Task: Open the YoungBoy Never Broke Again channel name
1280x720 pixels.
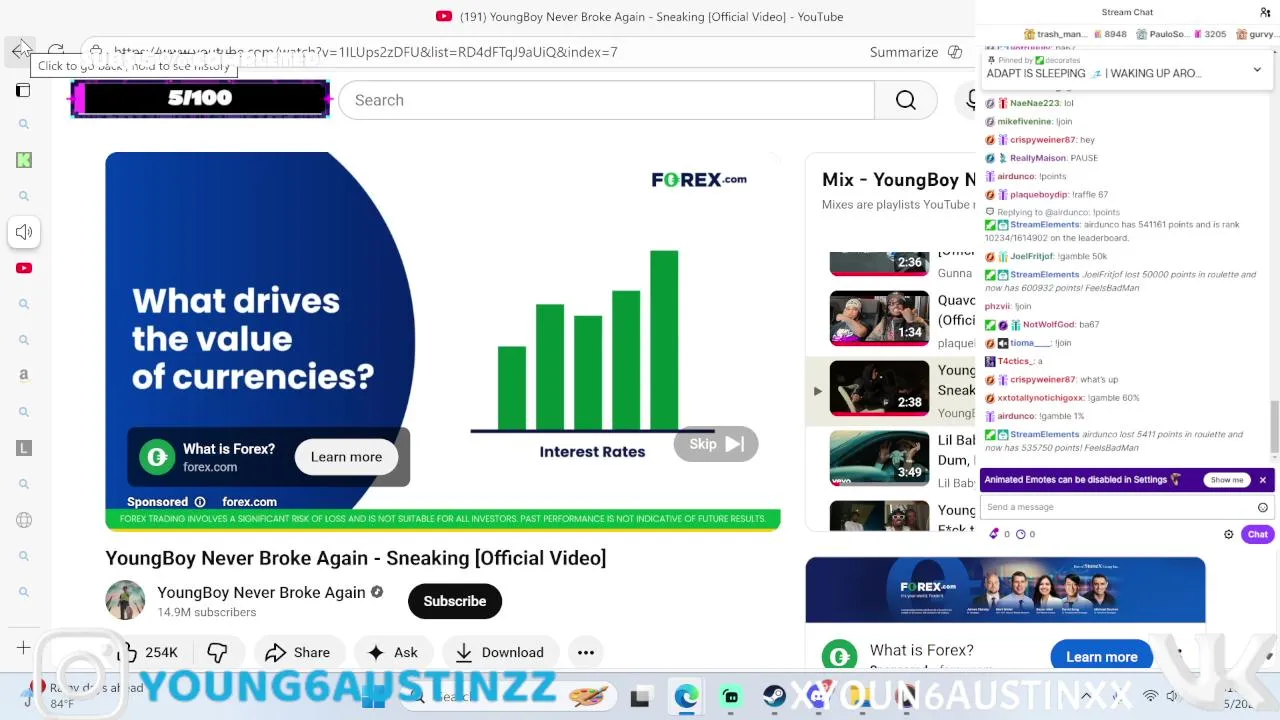Action: [261, 592]
